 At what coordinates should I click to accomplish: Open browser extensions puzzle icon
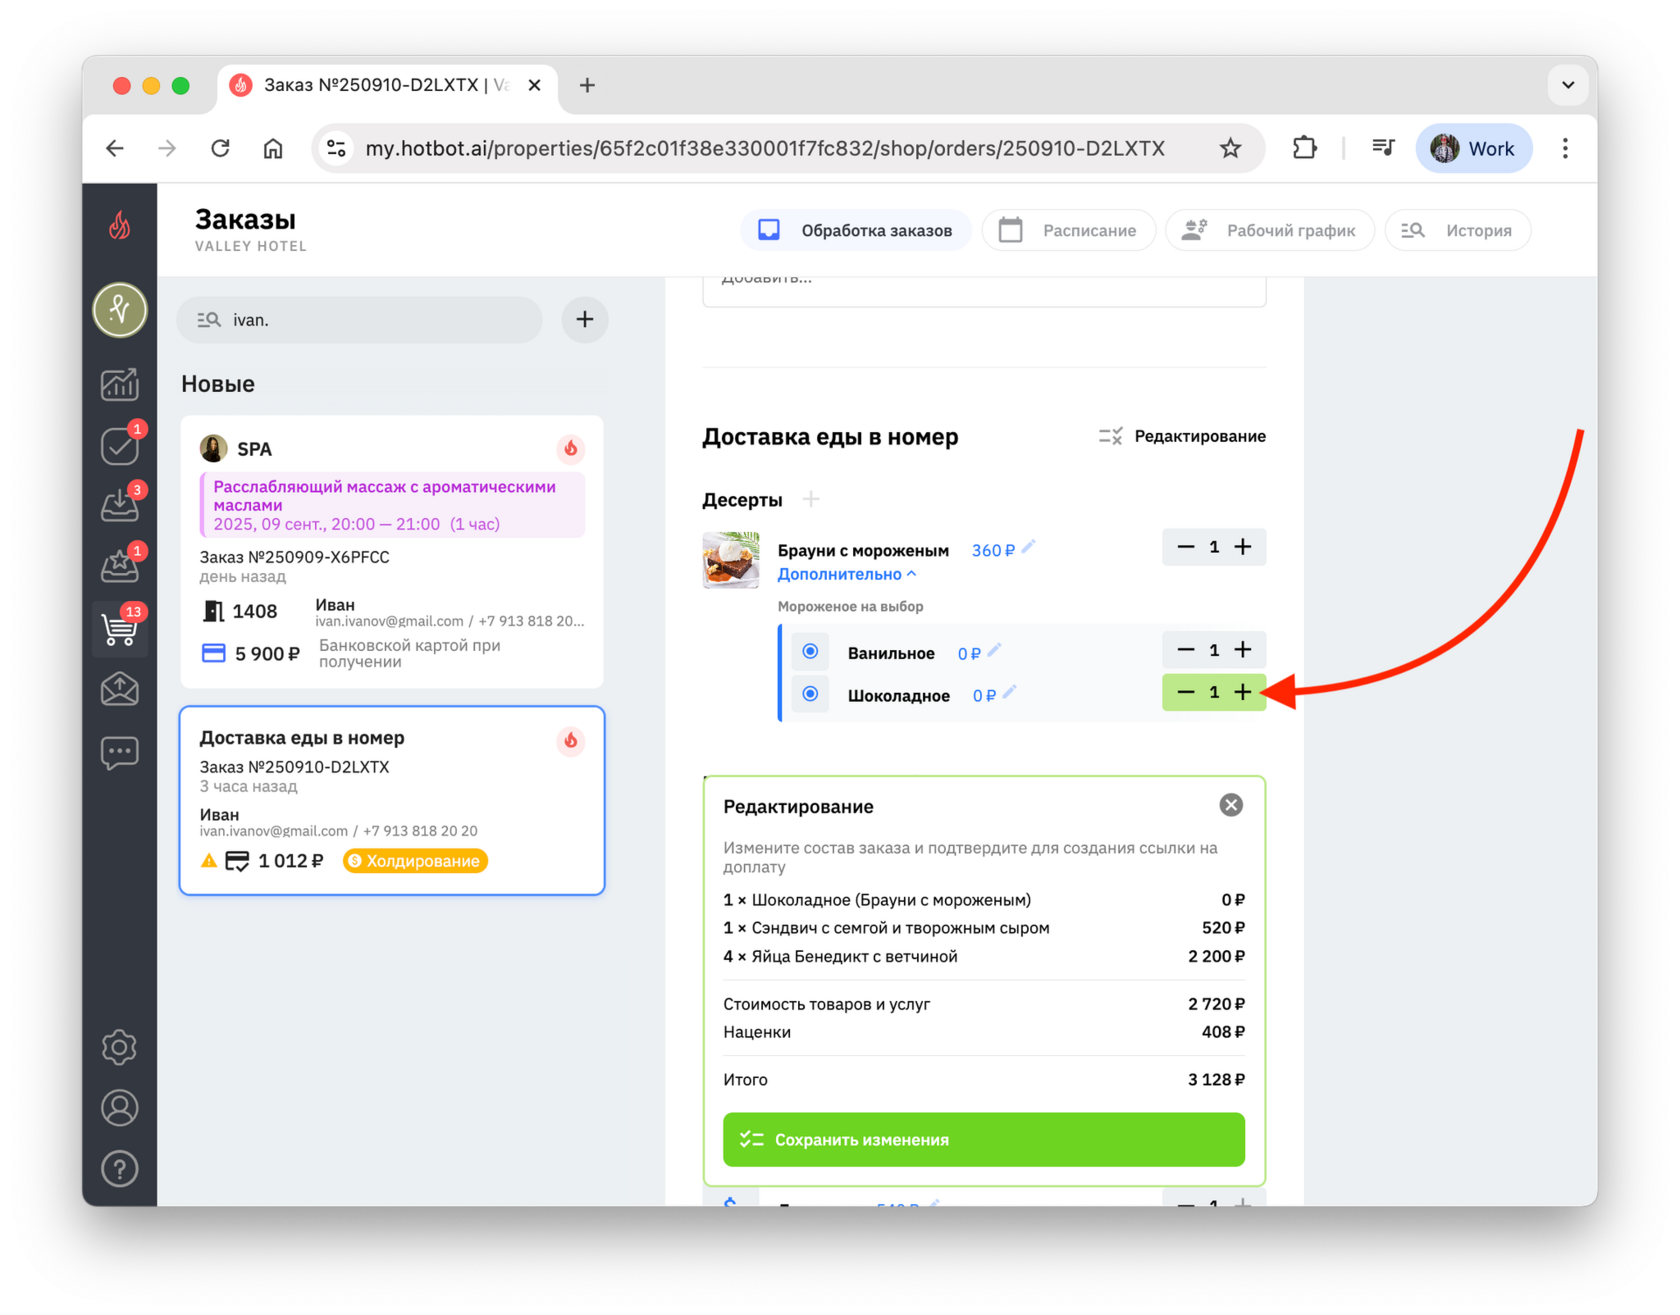[1304, 149]
